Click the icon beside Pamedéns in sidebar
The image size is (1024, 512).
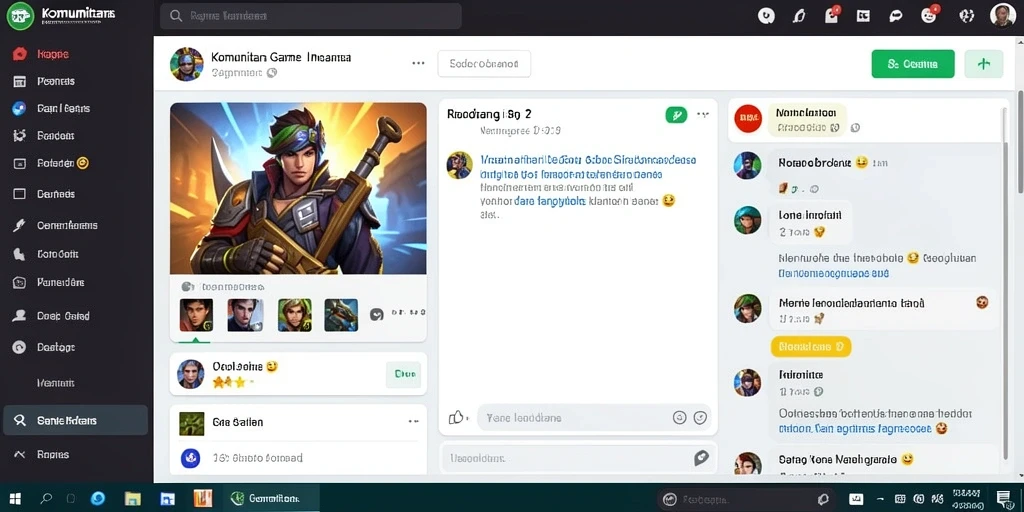click(20, 283)
